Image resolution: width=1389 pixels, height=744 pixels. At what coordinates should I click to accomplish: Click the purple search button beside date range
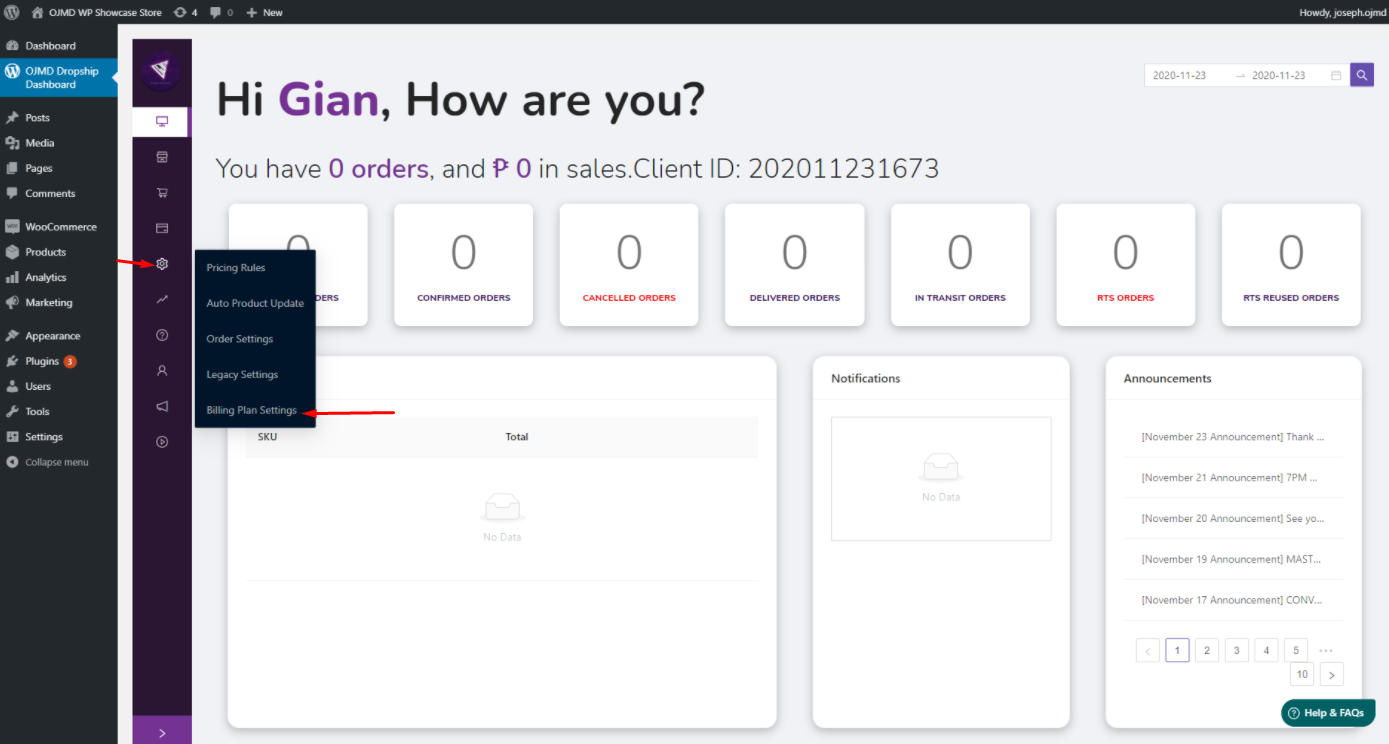click(1362, 75)
